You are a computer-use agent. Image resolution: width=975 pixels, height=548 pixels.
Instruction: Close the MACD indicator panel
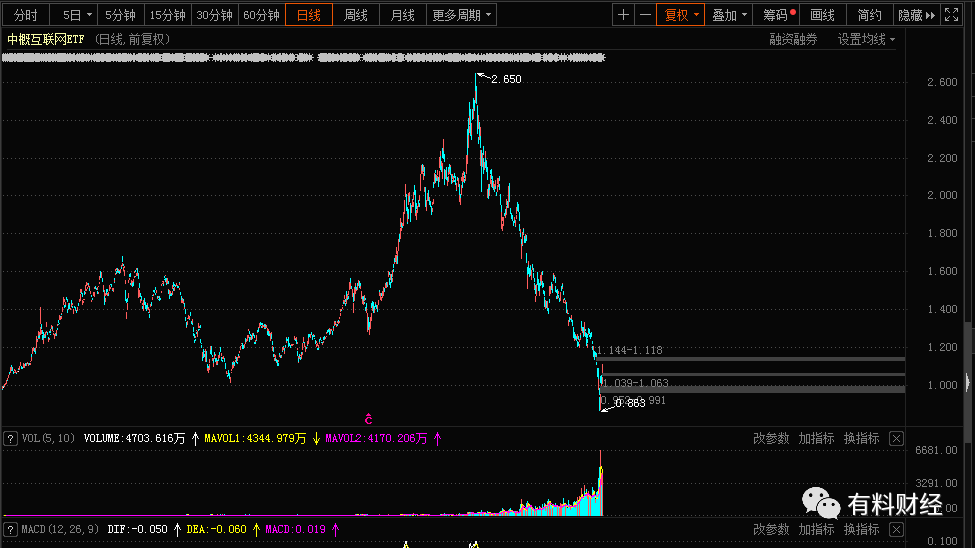pyautogui.click(x=896, y=529)
